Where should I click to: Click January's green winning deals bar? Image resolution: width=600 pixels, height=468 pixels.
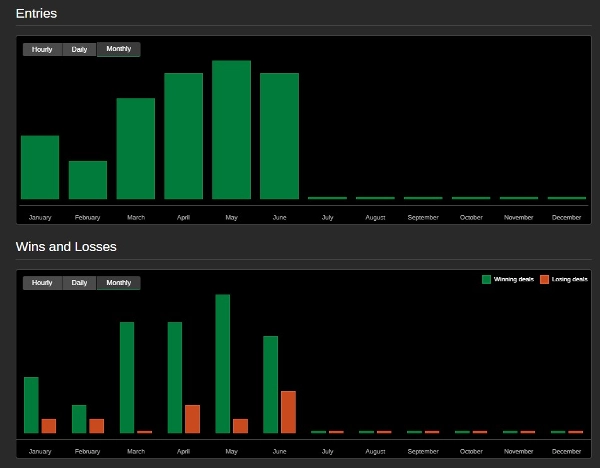click(31, 405)
